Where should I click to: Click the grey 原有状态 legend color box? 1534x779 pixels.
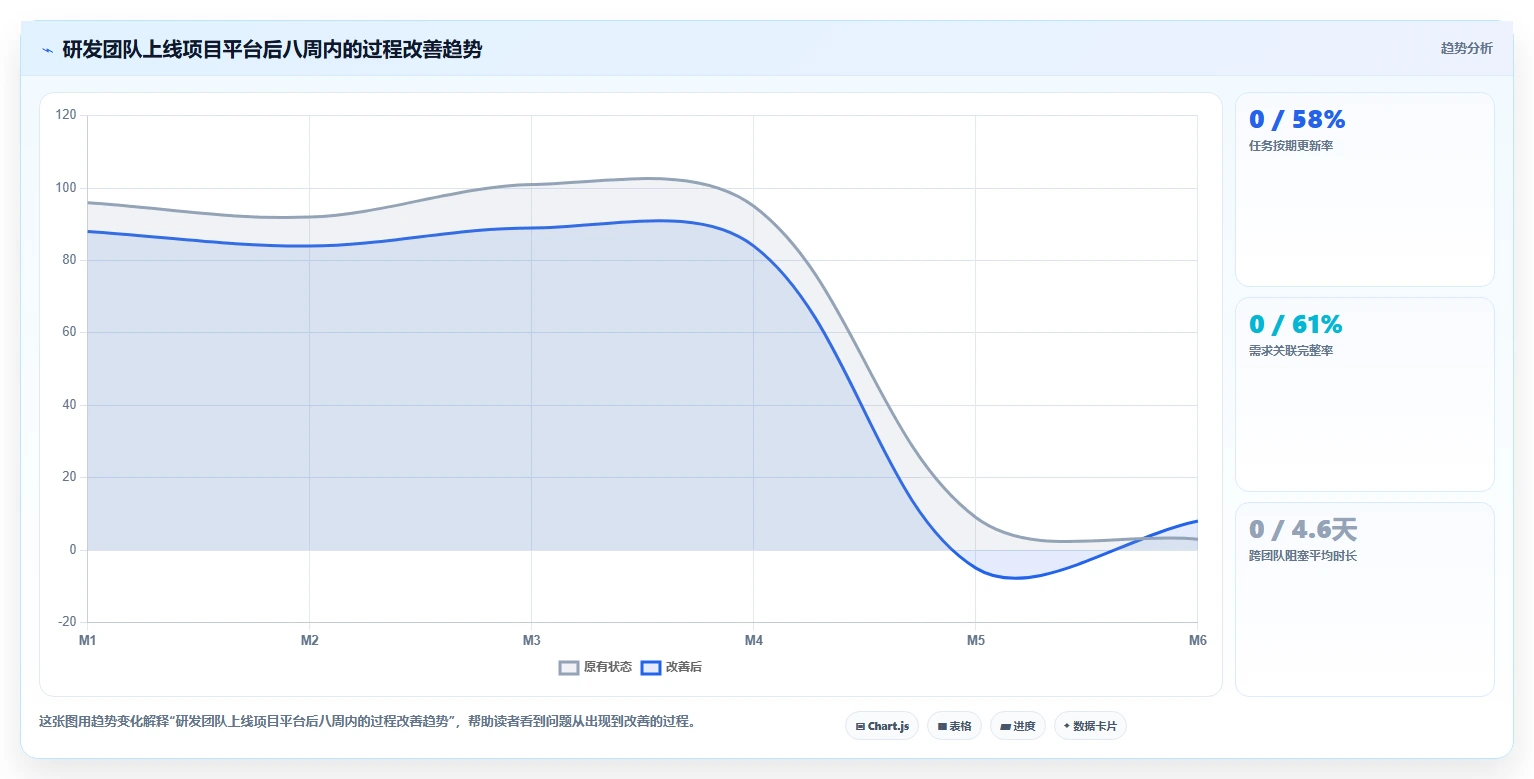(569, 668)
